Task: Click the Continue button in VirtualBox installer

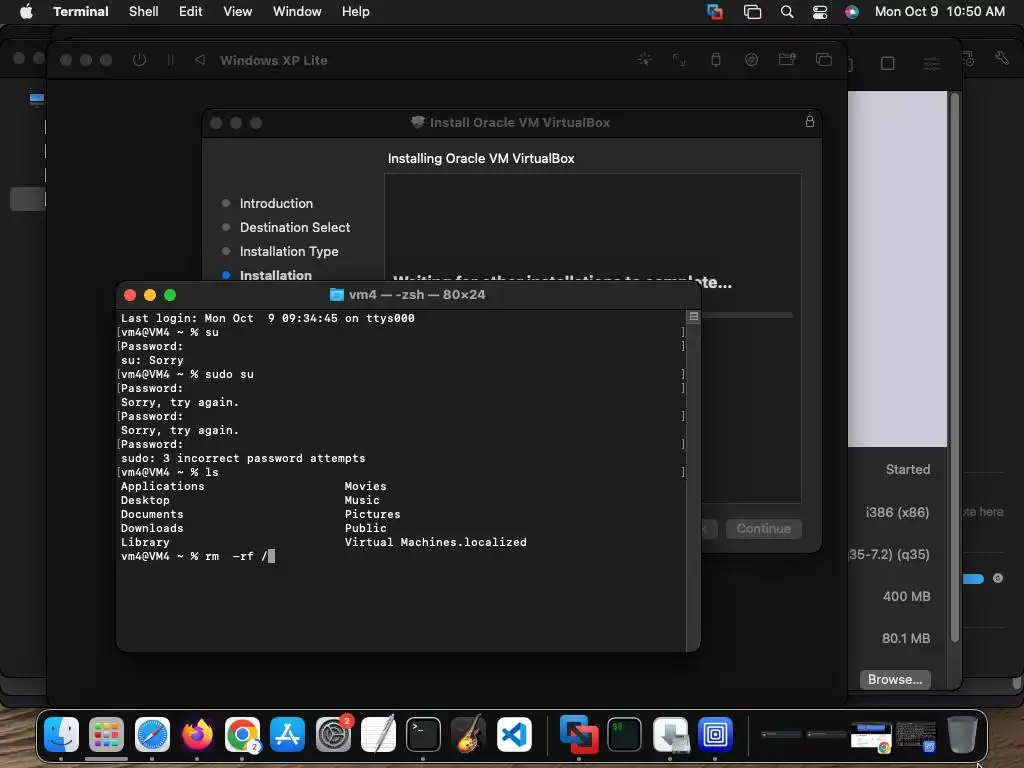Action: point(763,528)
